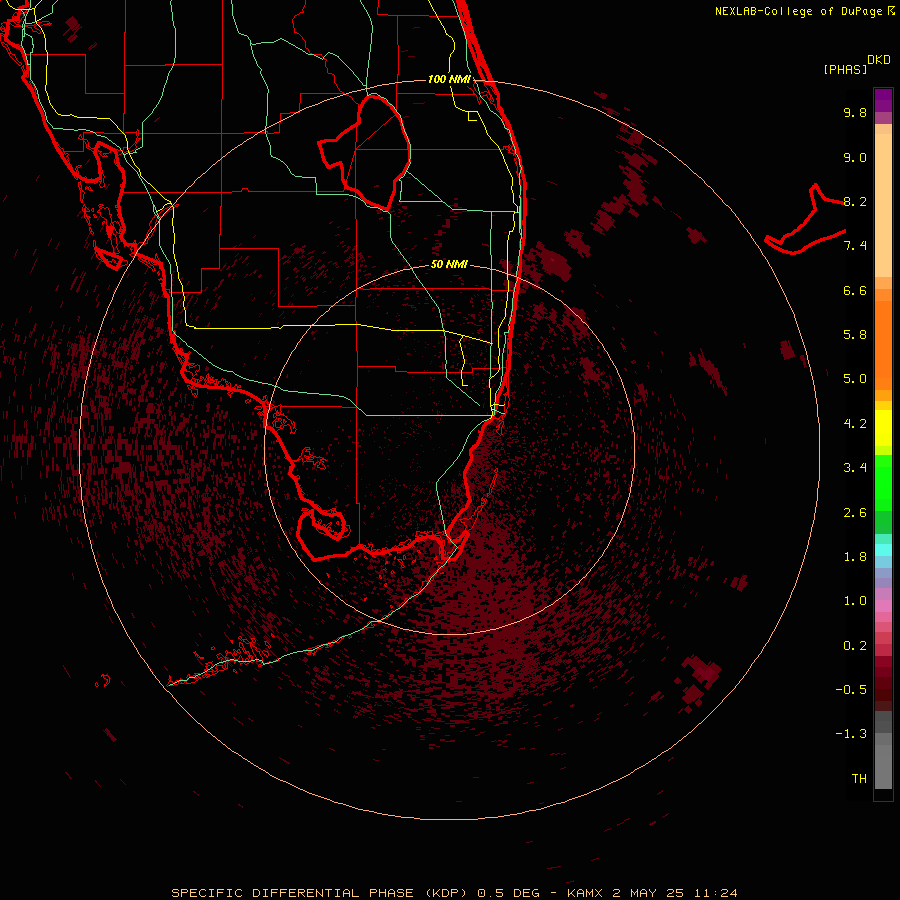Click the 1.0 value on the color scale

point(855,601)
